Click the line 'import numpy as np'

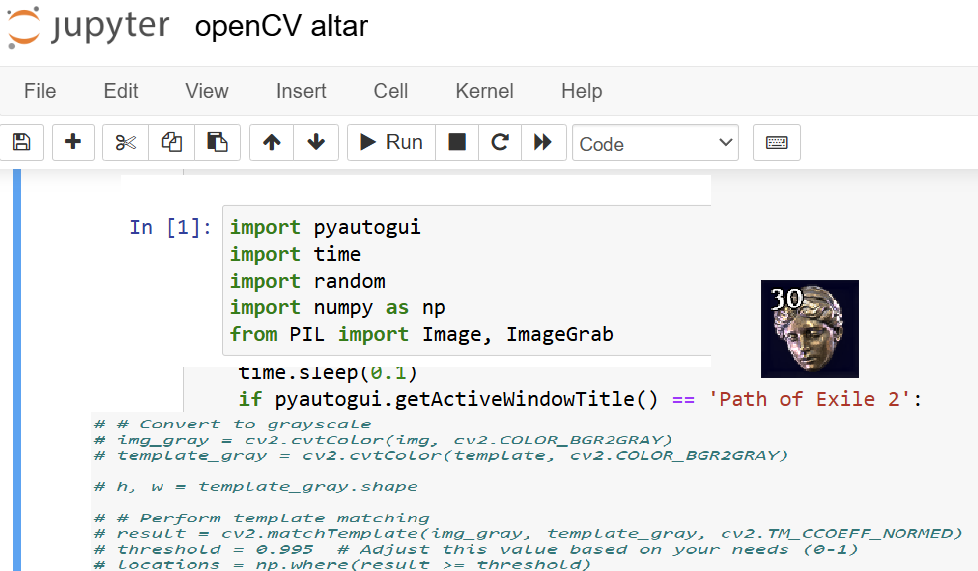tap(337, 307)
